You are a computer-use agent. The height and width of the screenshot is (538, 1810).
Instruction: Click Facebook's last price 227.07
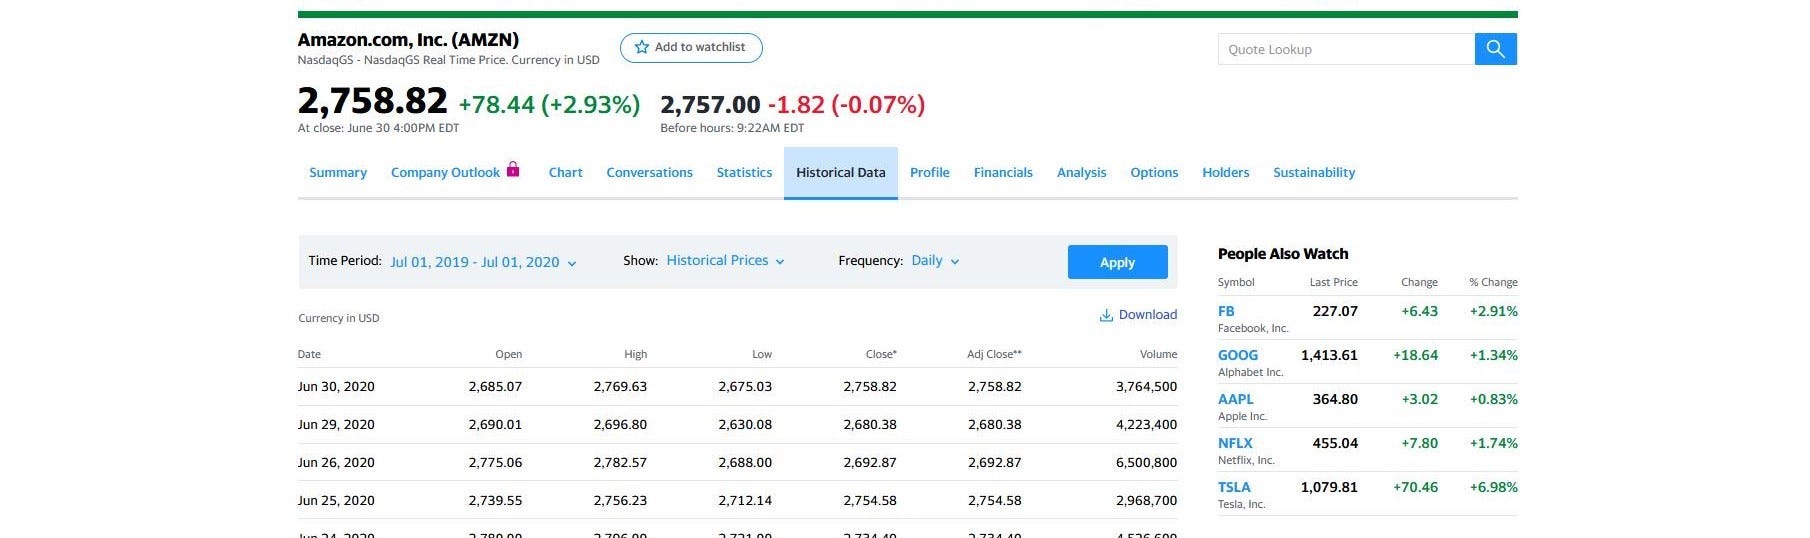click(x=1335, y=311)
